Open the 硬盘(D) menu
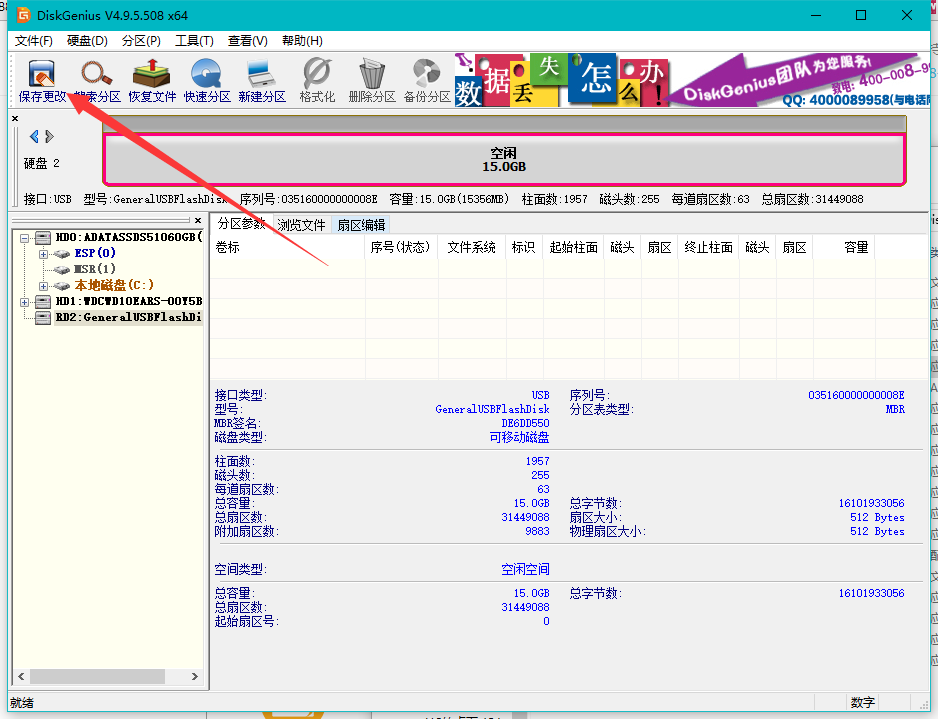Image resolution: width=938 pixels, height=719 pixels. (x=88, y=41)
